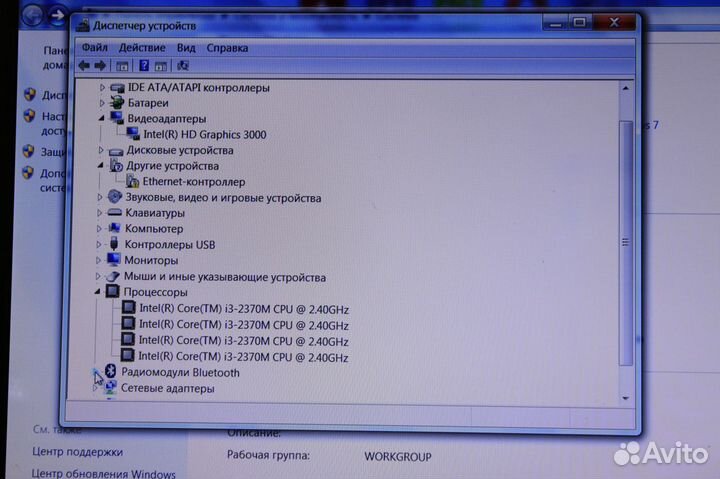Select the Ethernet-контроллер entry text
Image resolution: width=720 pixels, height=479 pixels.
click(194, 181)
